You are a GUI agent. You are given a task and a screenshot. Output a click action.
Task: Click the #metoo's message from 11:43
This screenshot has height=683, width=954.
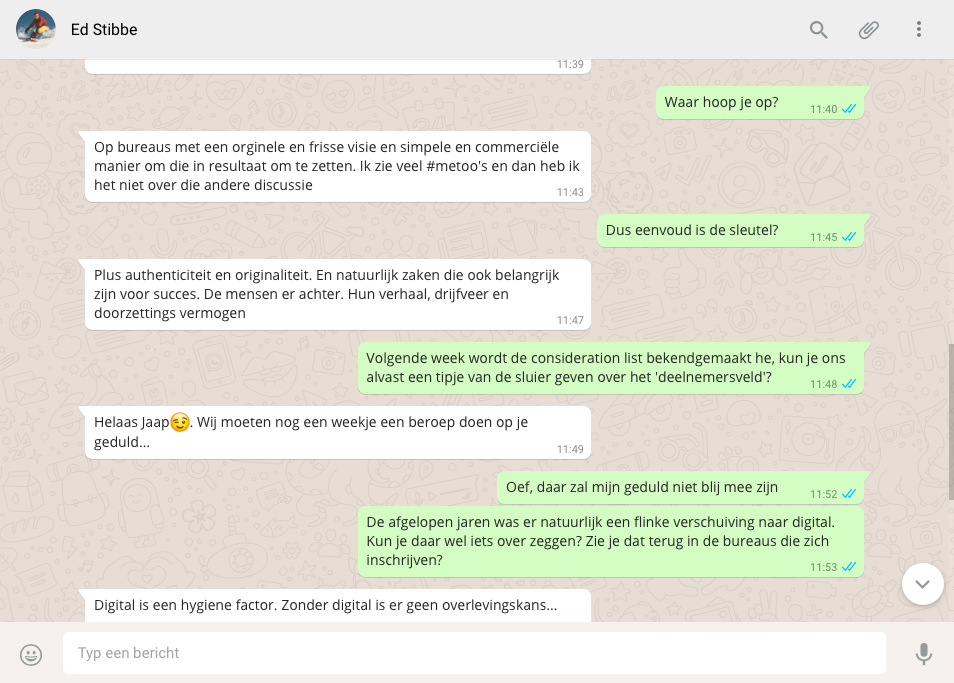coord(338,167)
